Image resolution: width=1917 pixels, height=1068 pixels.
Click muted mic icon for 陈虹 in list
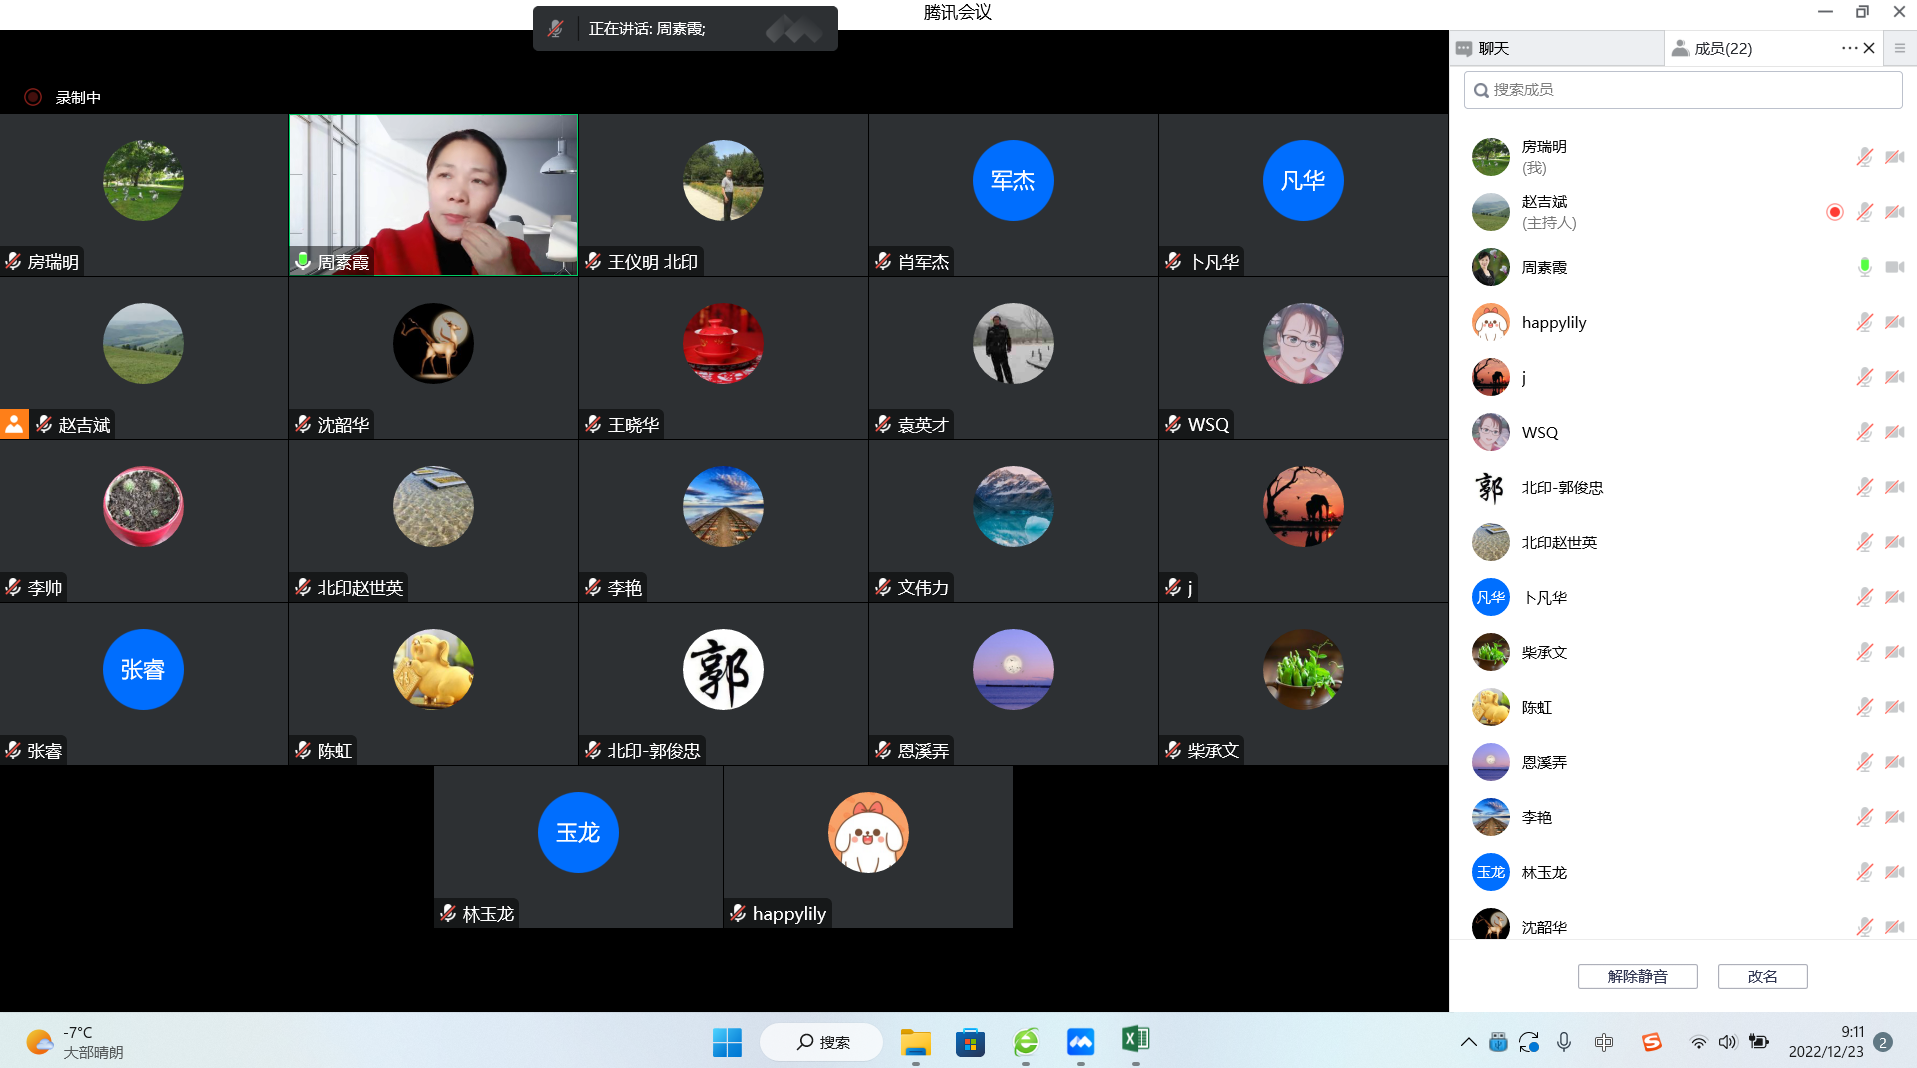[1864, 707]
